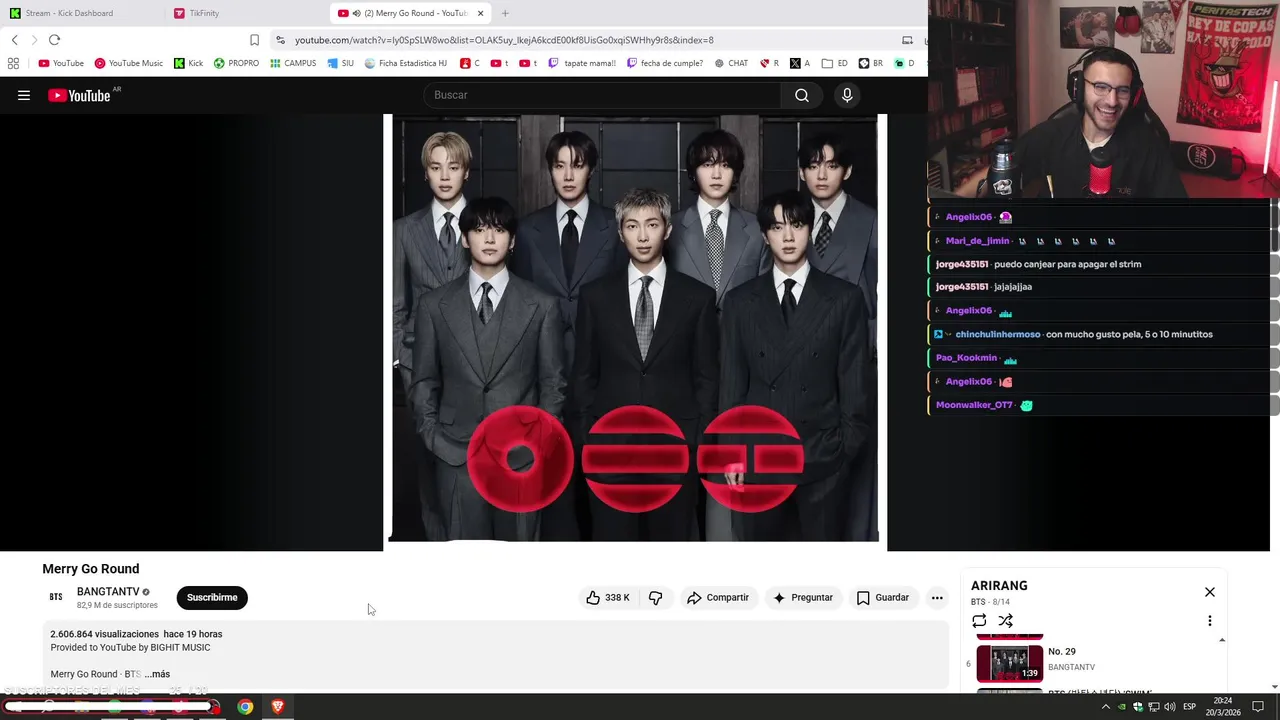Toggle playlist loop in ARIRANG panel
Image resolution: width=1280 pixels, height=720 pixels.
(x=979, y=621)
